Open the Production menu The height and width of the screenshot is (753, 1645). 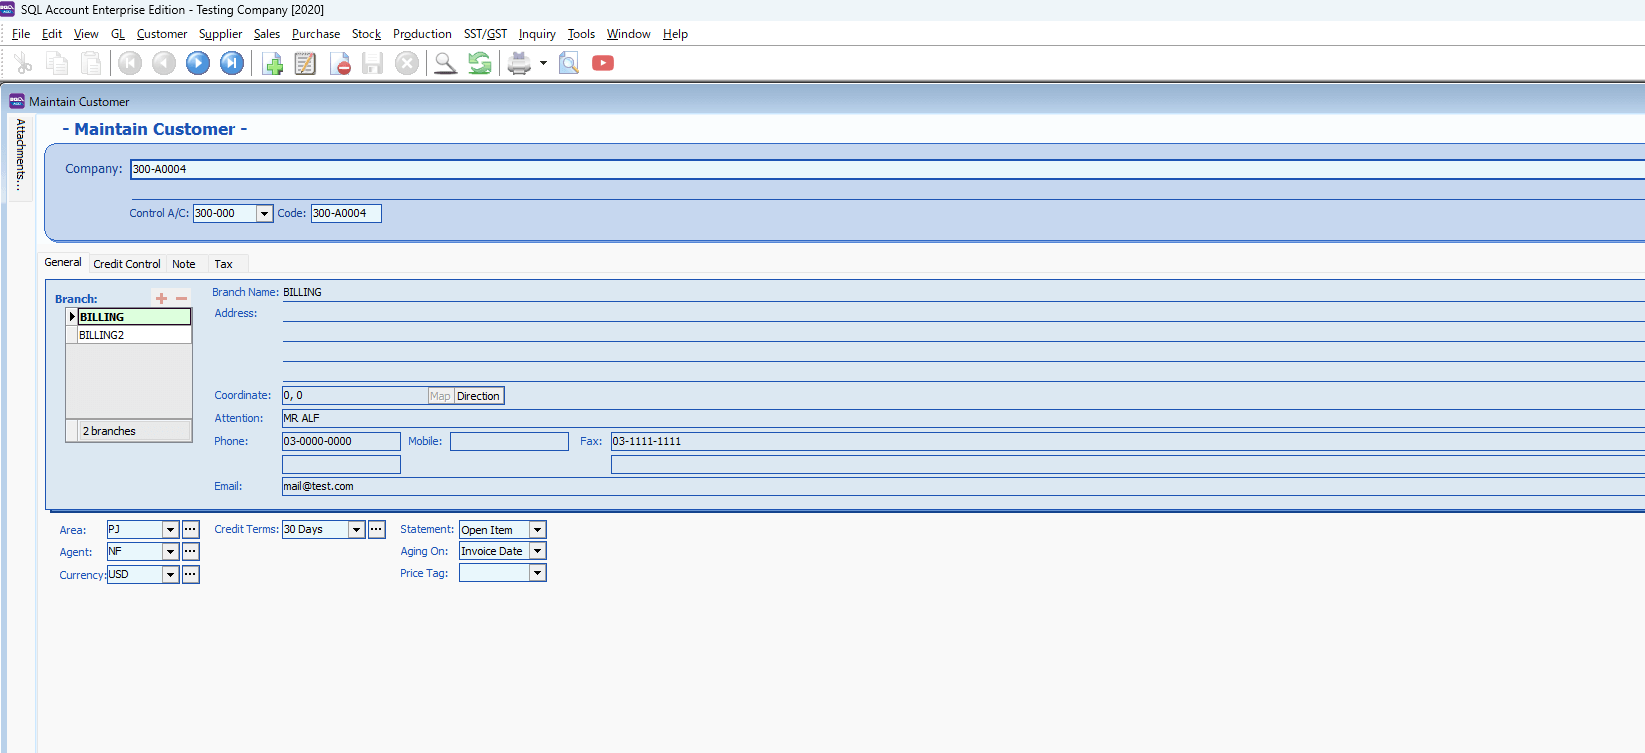(422, 34)
